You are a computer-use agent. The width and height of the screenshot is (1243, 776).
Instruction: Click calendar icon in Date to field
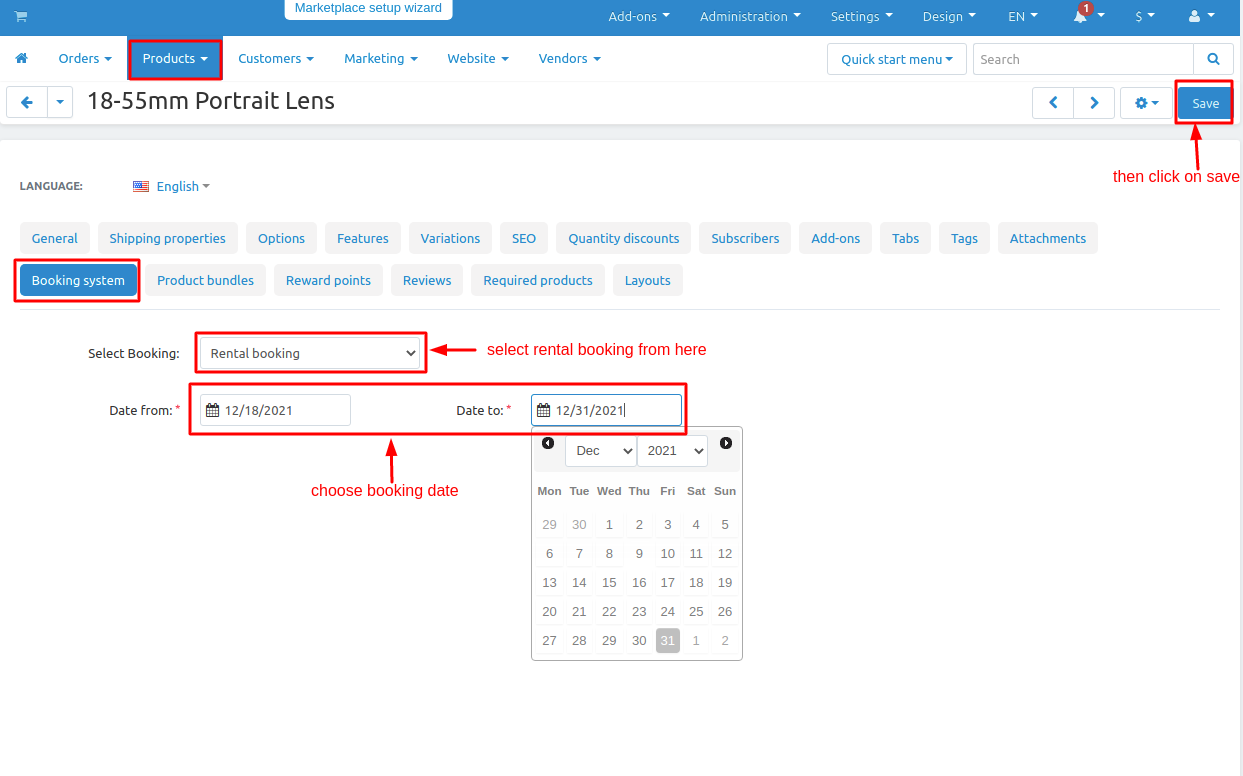tap(543, 410)
